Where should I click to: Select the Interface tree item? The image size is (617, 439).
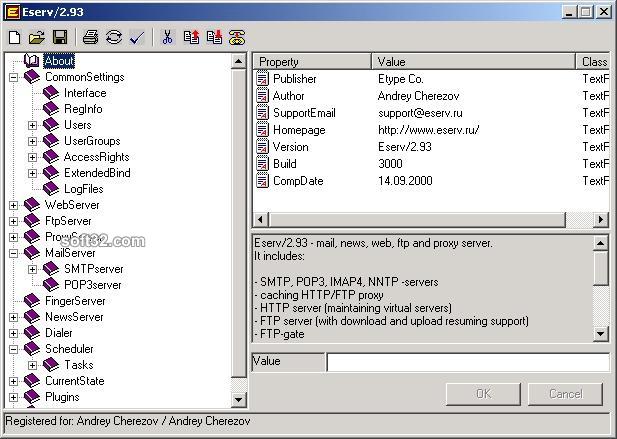point(85,93)
